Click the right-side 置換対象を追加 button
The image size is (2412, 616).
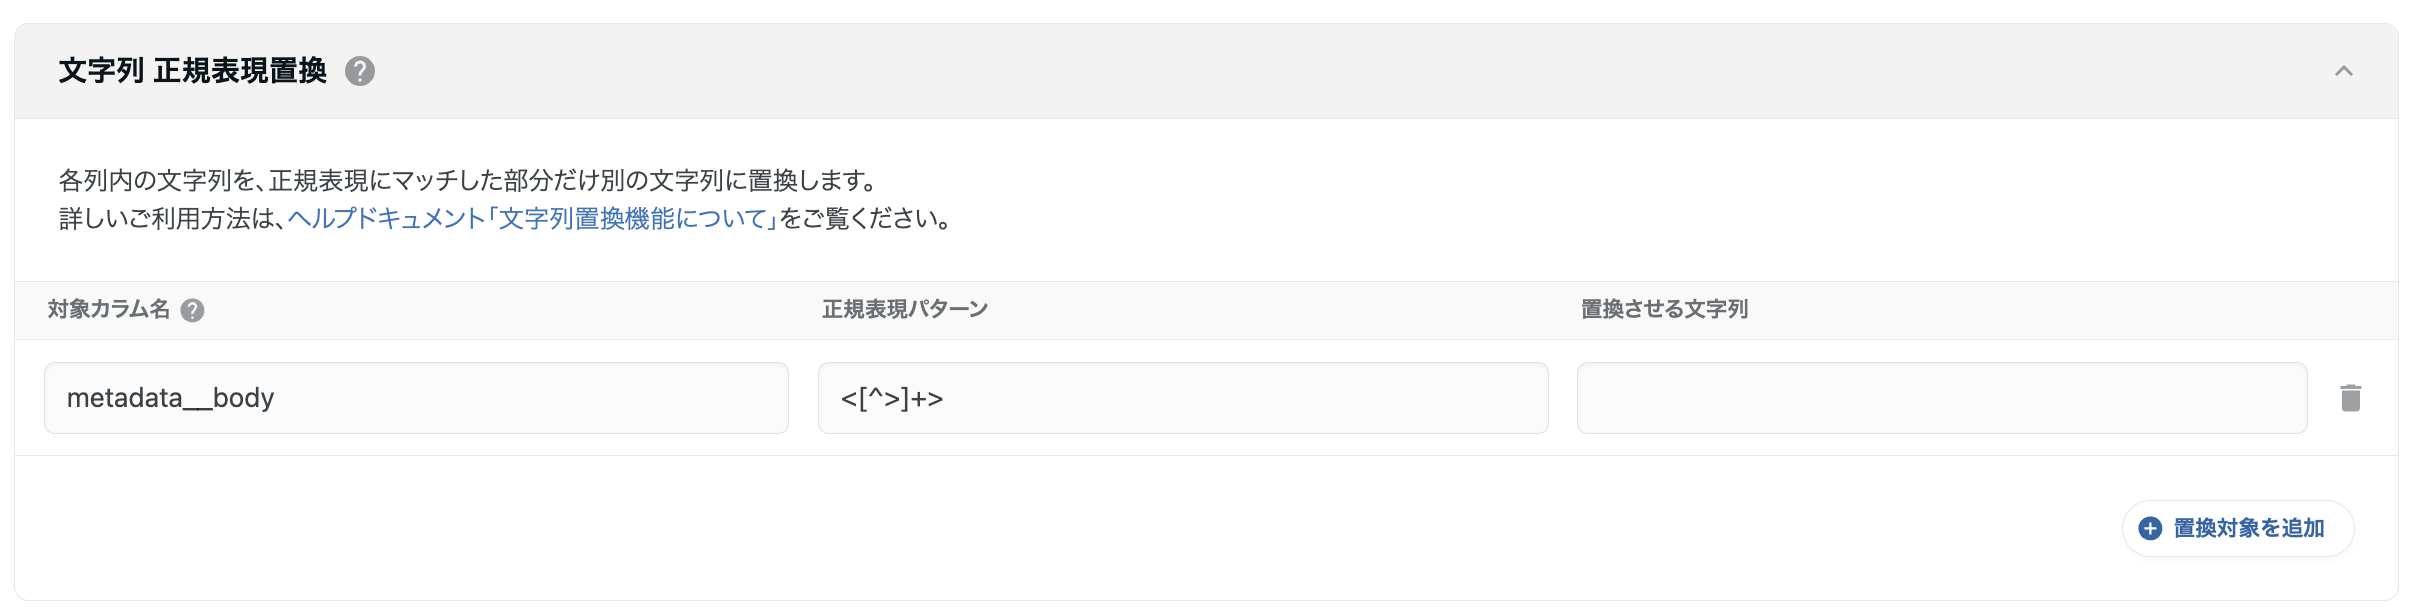point(2237,528)
